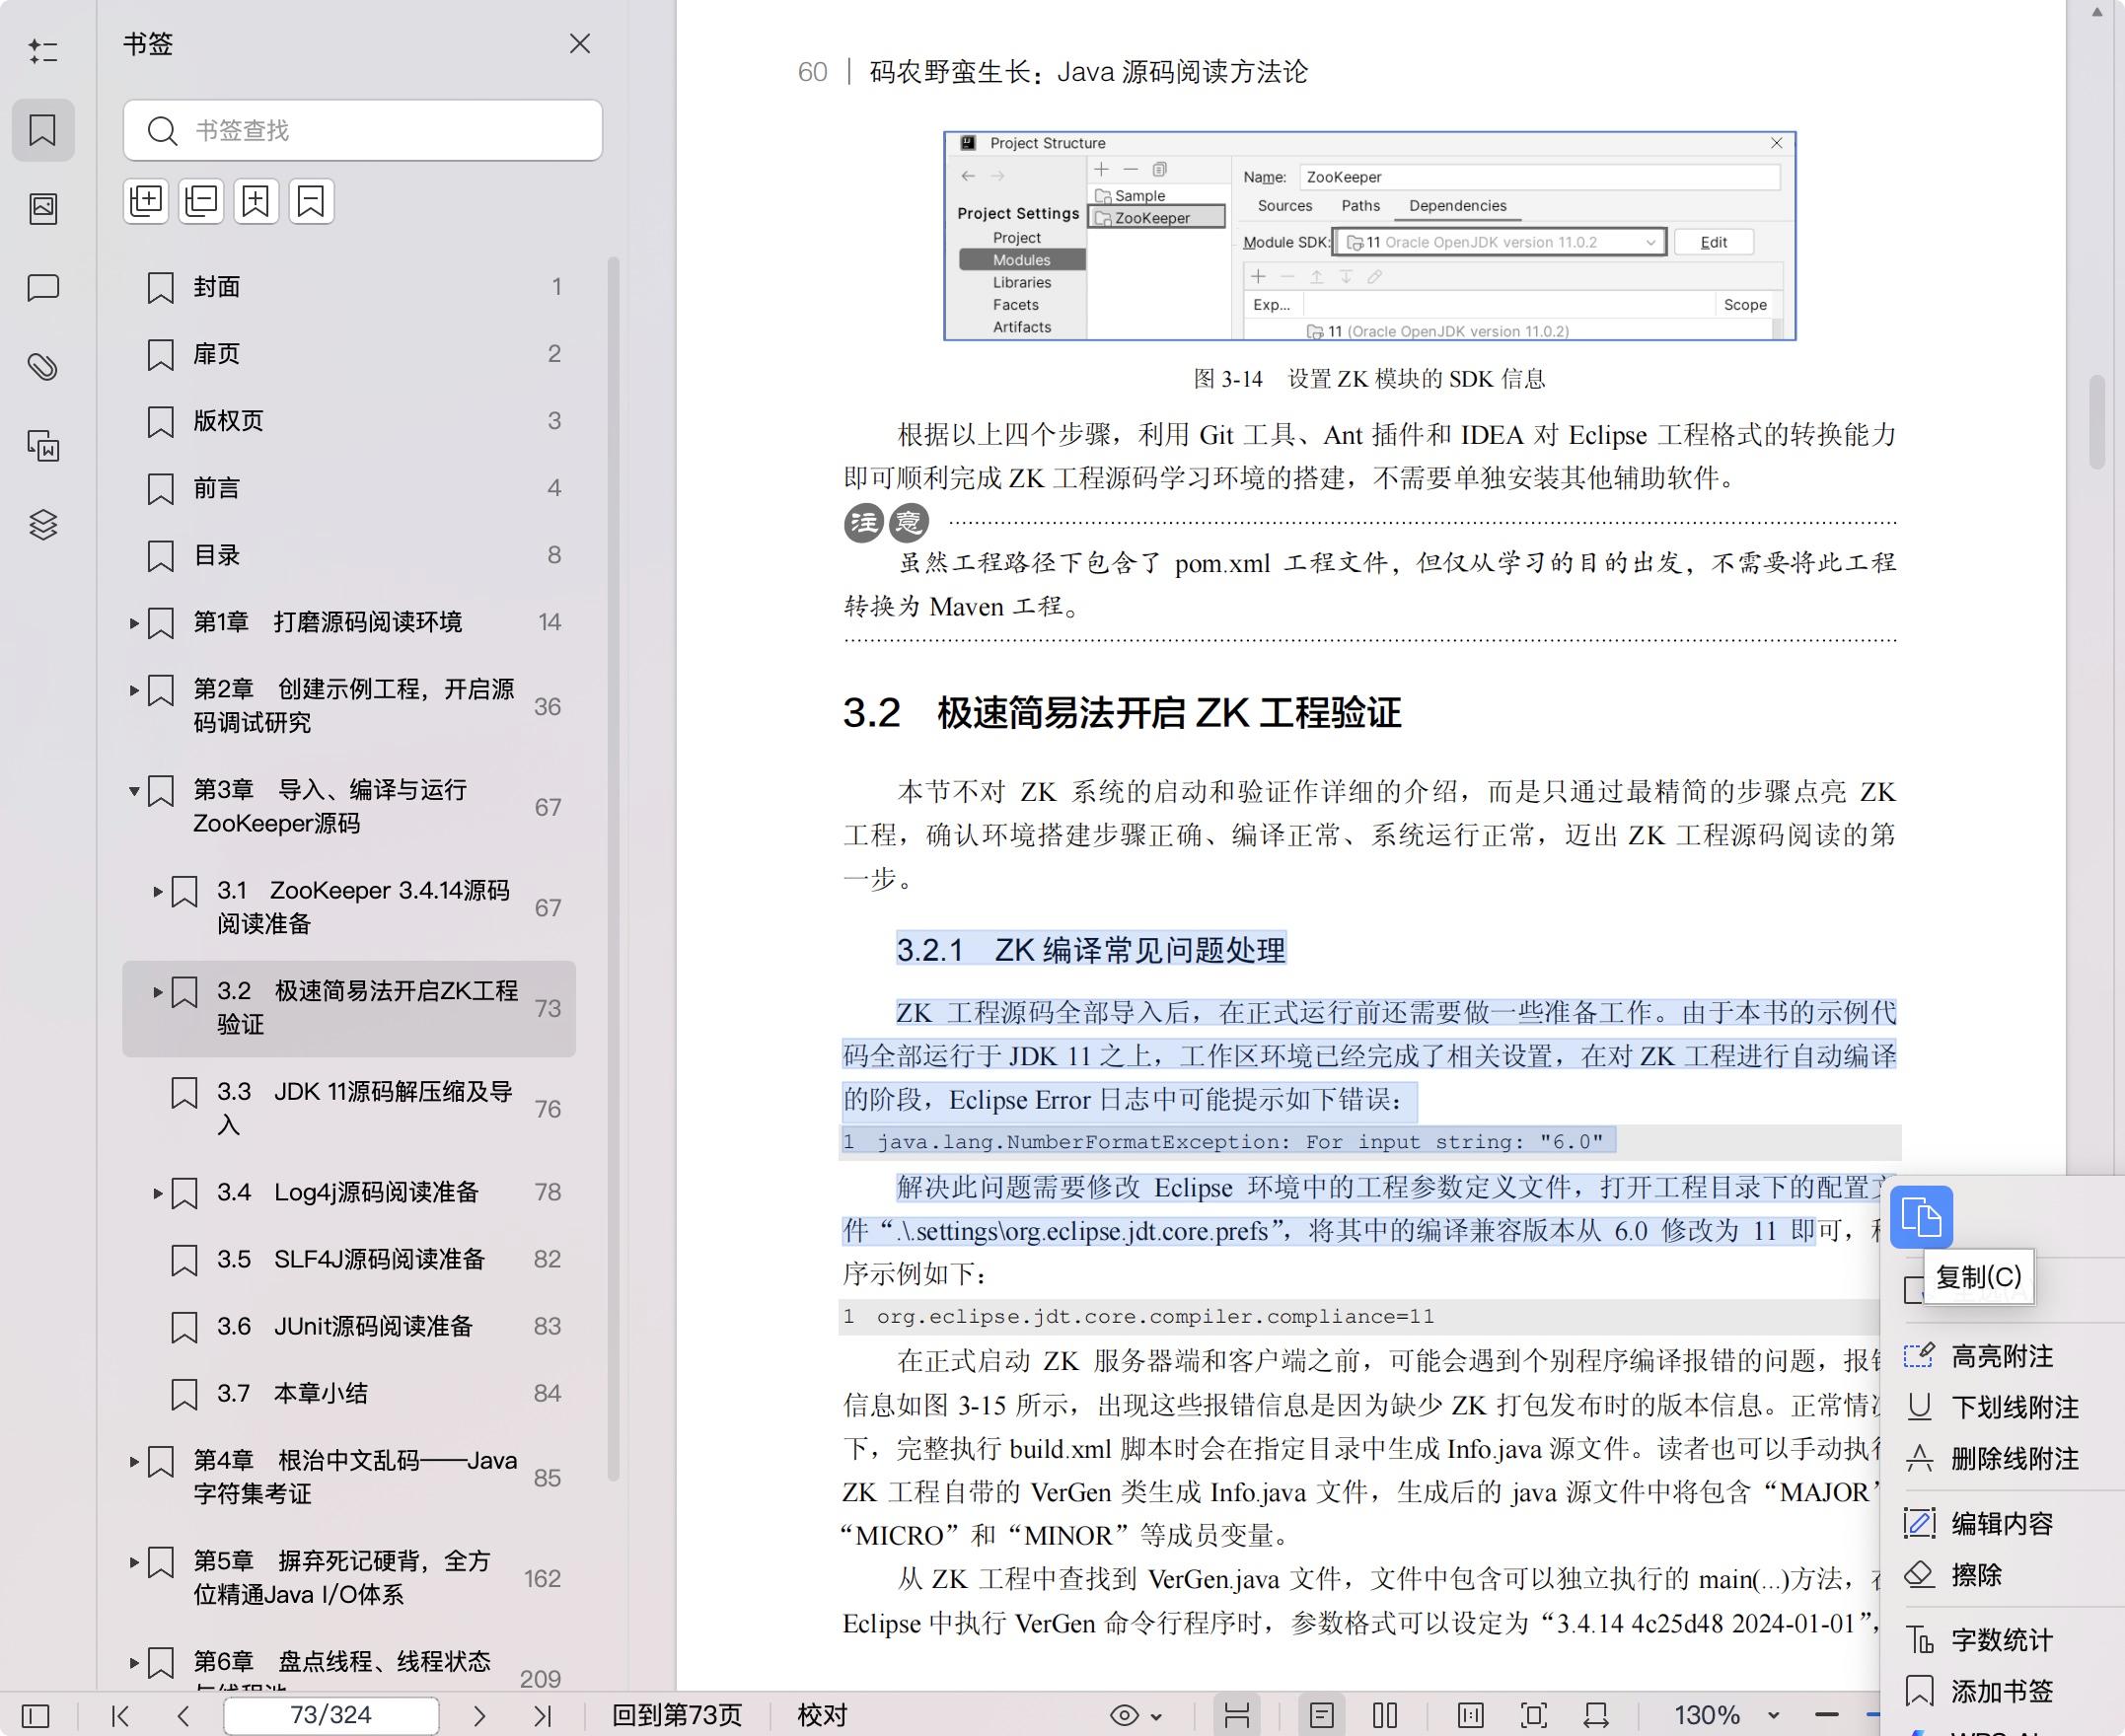Expand the 第6章 盘点线程 bookmark

134,1663
